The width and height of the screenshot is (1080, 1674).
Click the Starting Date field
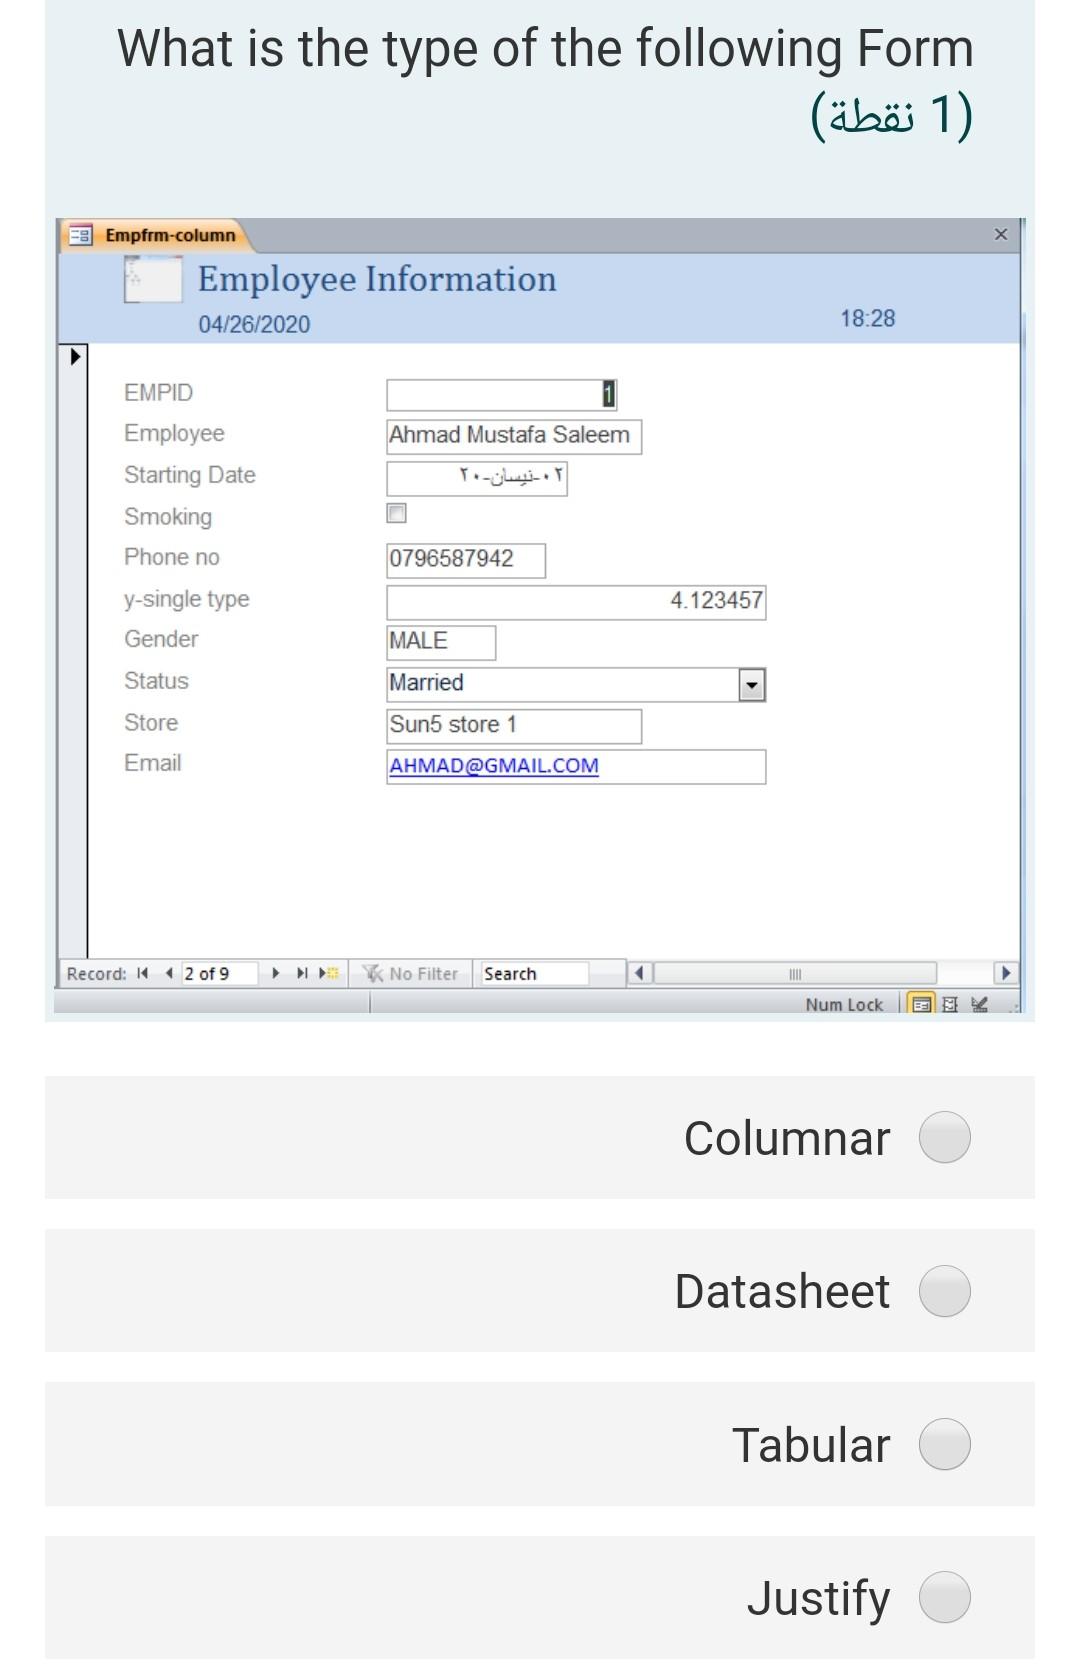[477, 478]
